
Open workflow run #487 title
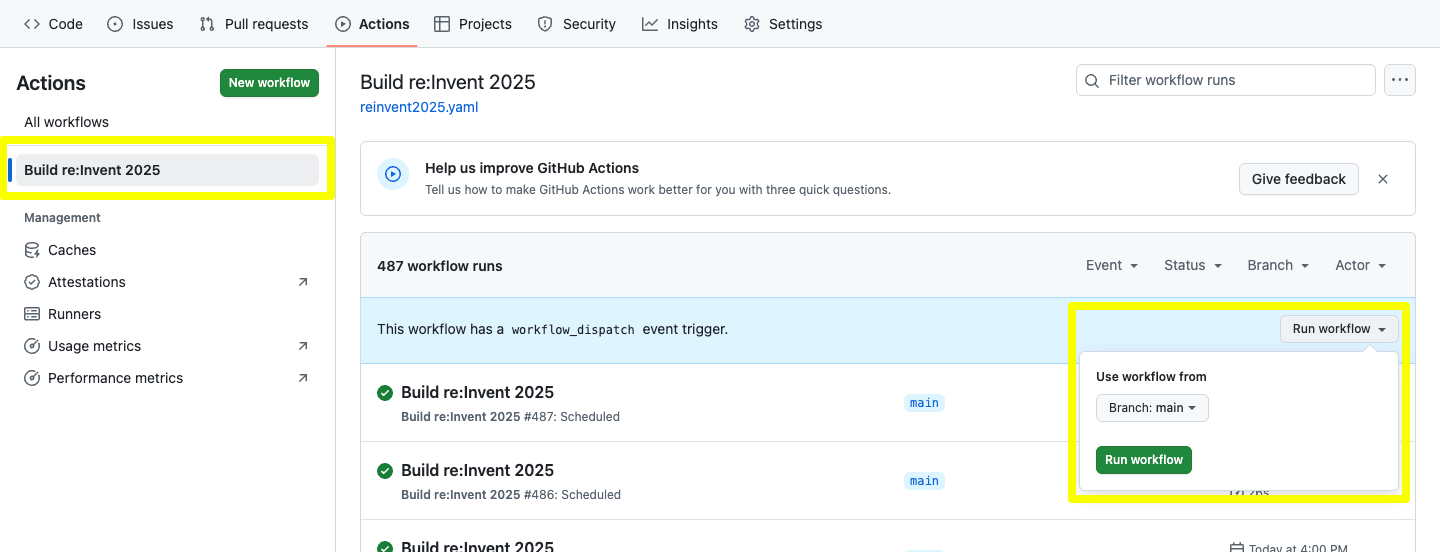(x=477, y=392)
